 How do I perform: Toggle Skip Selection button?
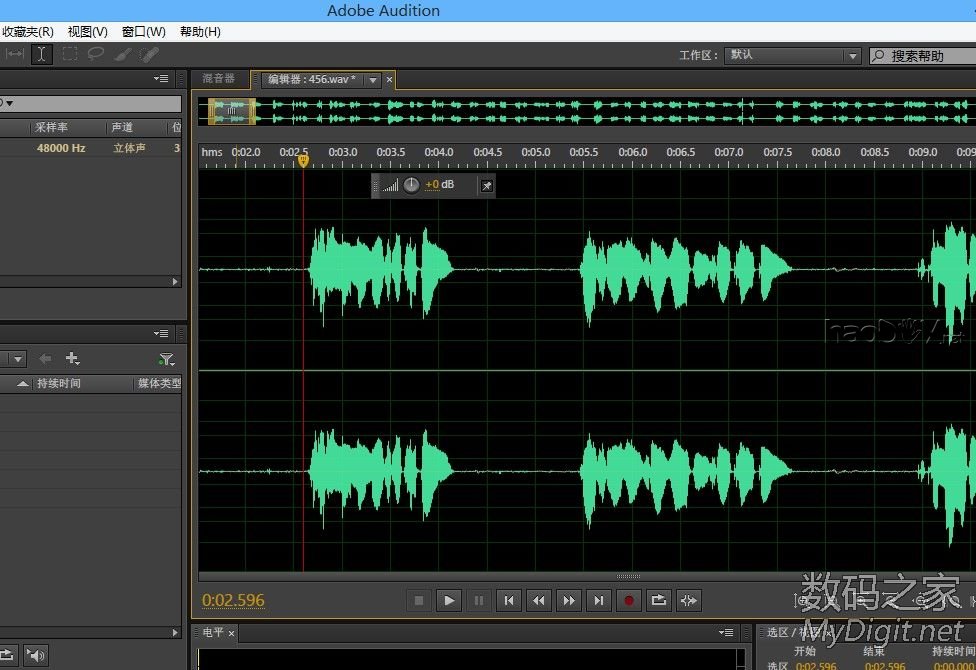(x=689, y=600)
